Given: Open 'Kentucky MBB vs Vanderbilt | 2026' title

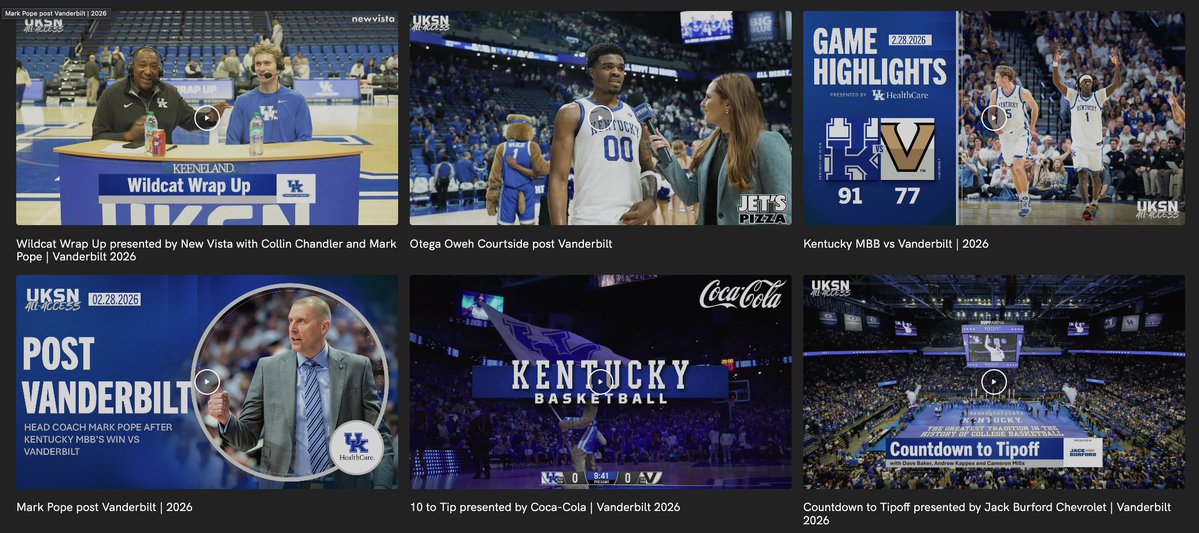Looking at the screenshot, I should [895, 244].
